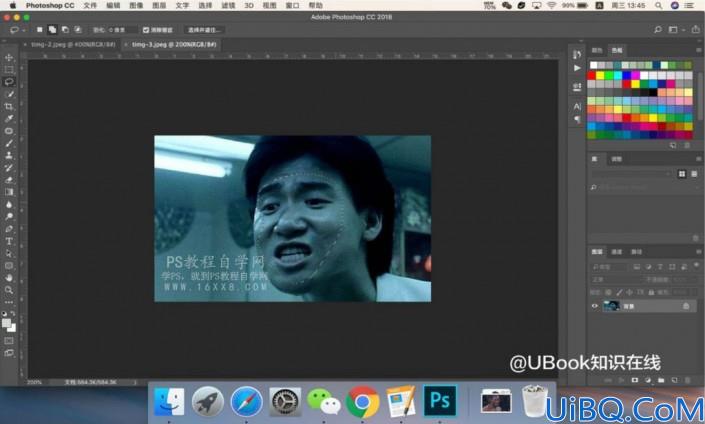Viewport: 705px width, 424px height.
Task: Switch default foreground and background colors
Action: [4, 313]
